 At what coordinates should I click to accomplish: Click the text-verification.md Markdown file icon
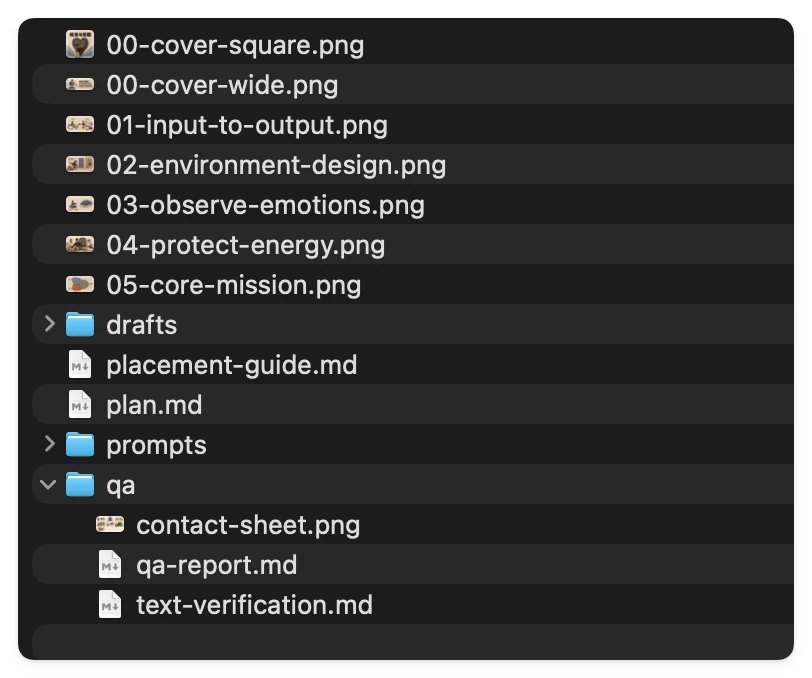(110, 604)
